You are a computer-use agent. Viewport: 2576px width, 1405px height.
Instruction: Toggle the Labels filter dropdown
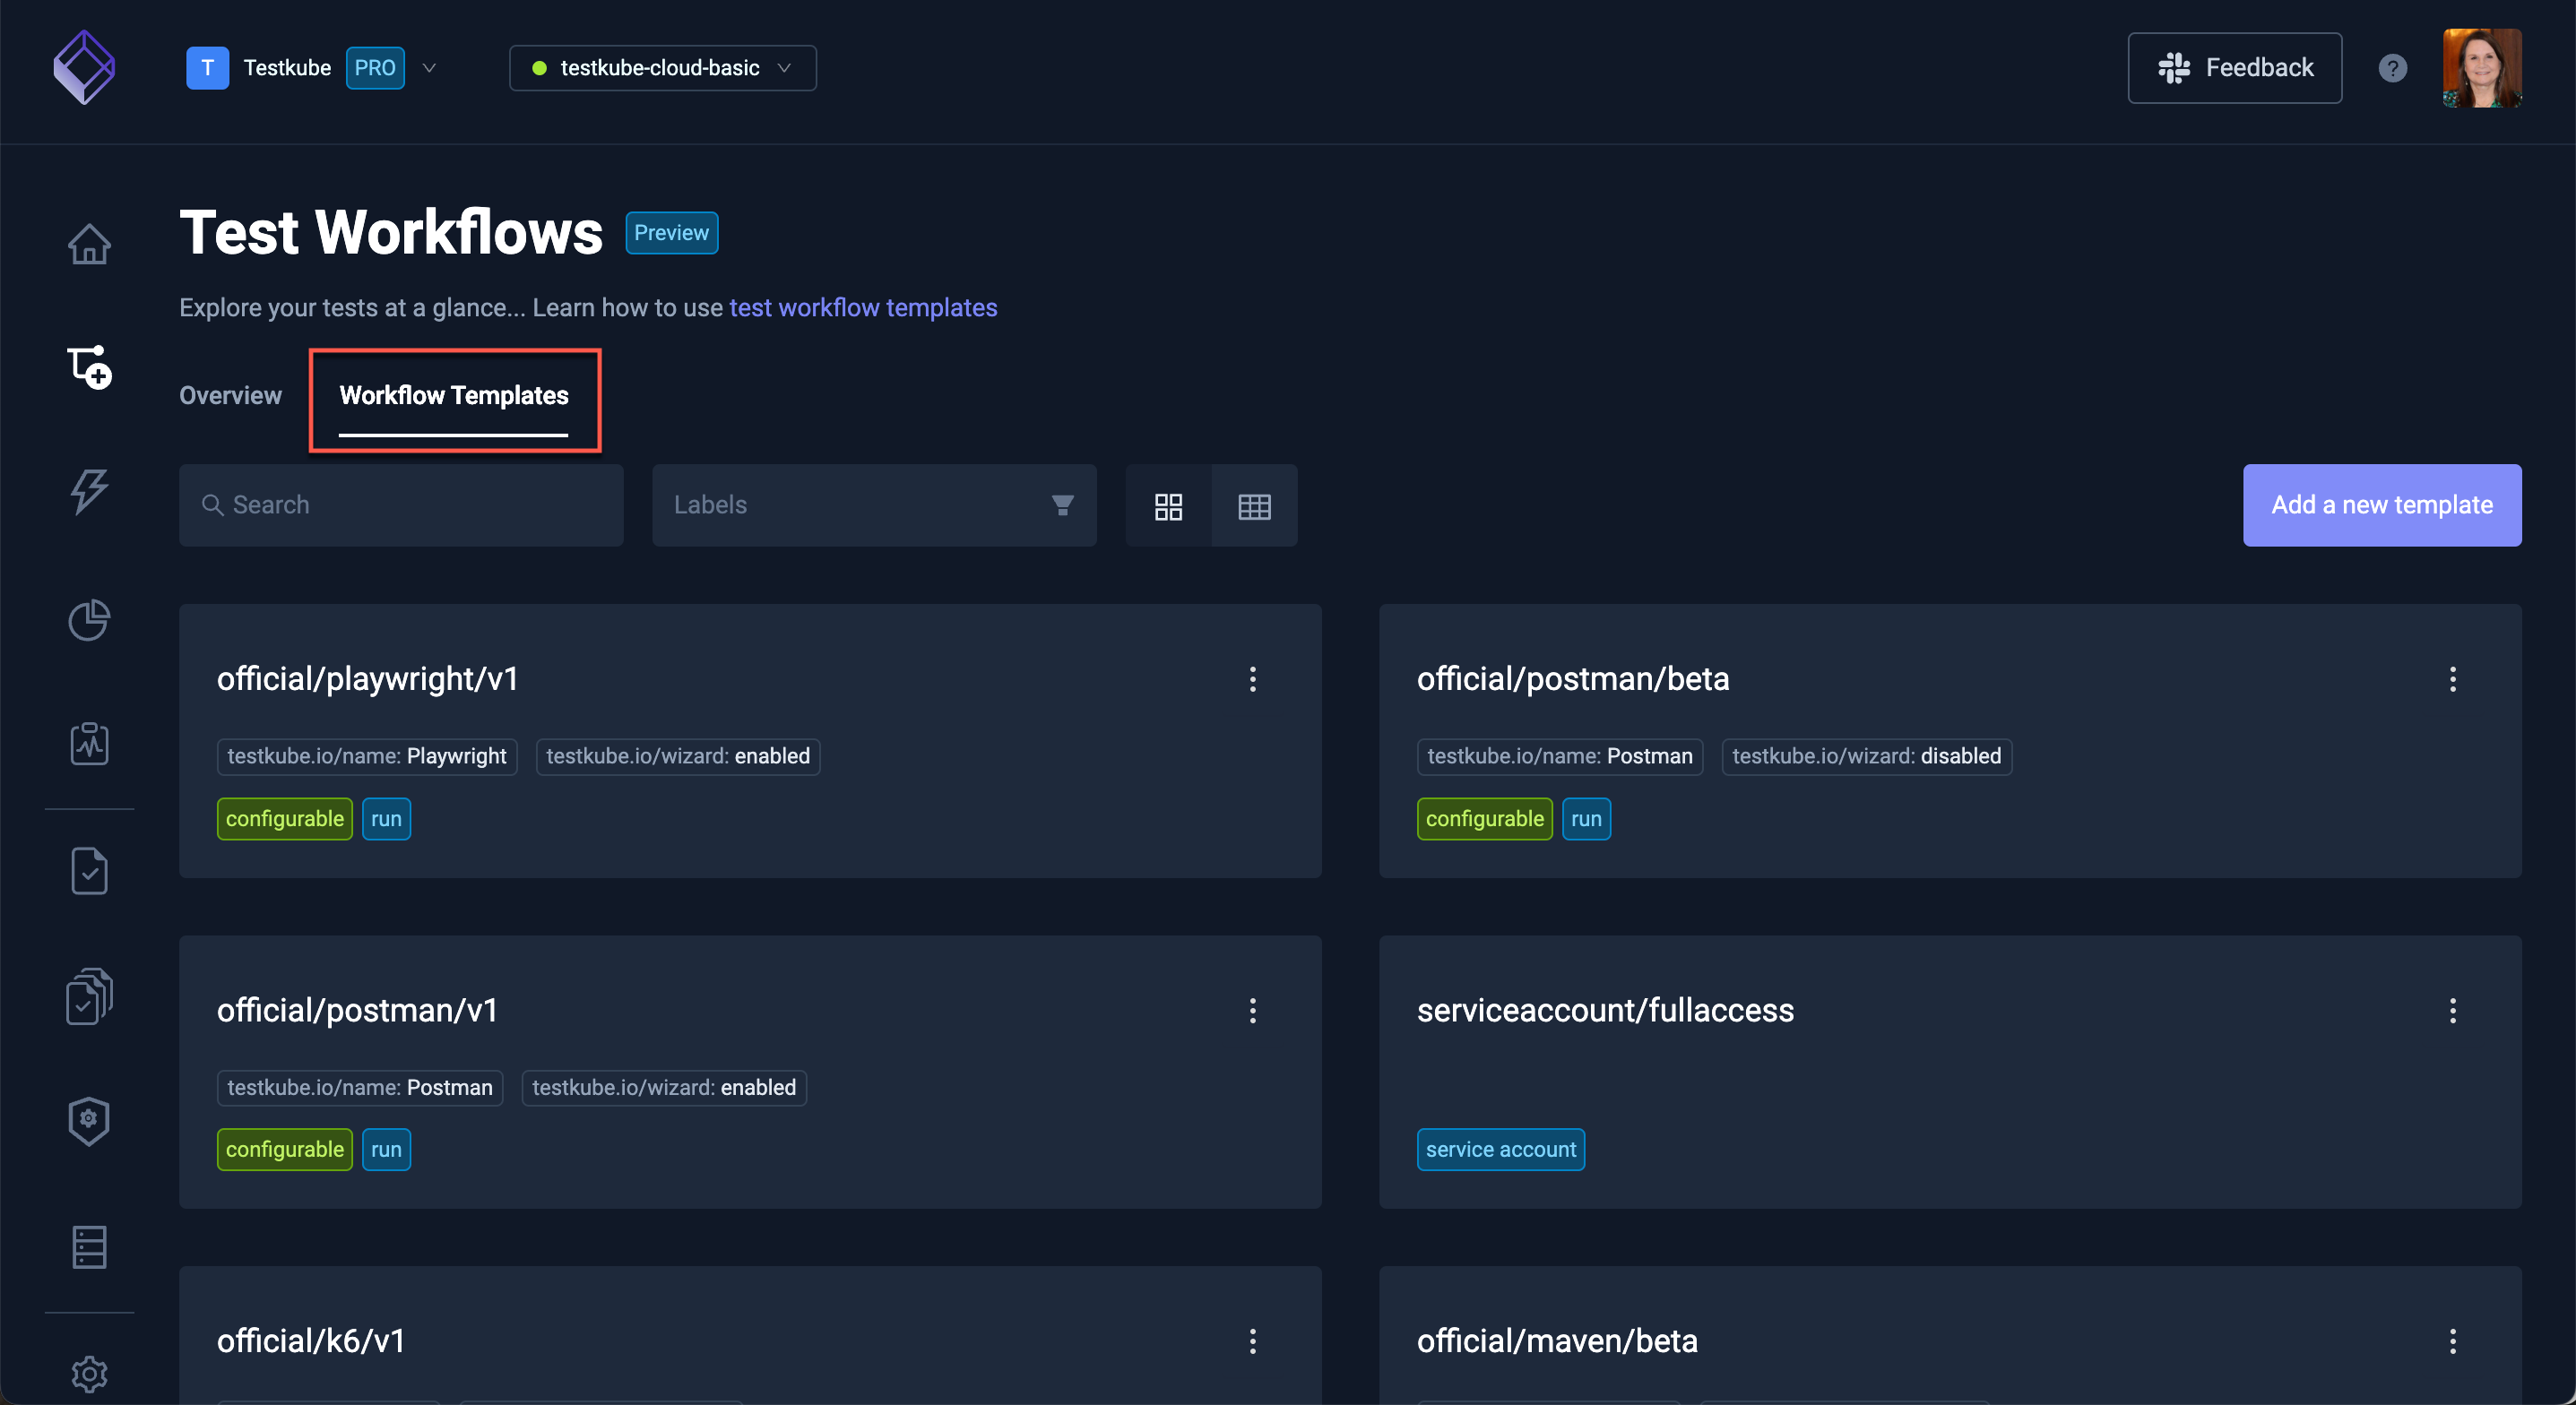[x=874, y=504]
